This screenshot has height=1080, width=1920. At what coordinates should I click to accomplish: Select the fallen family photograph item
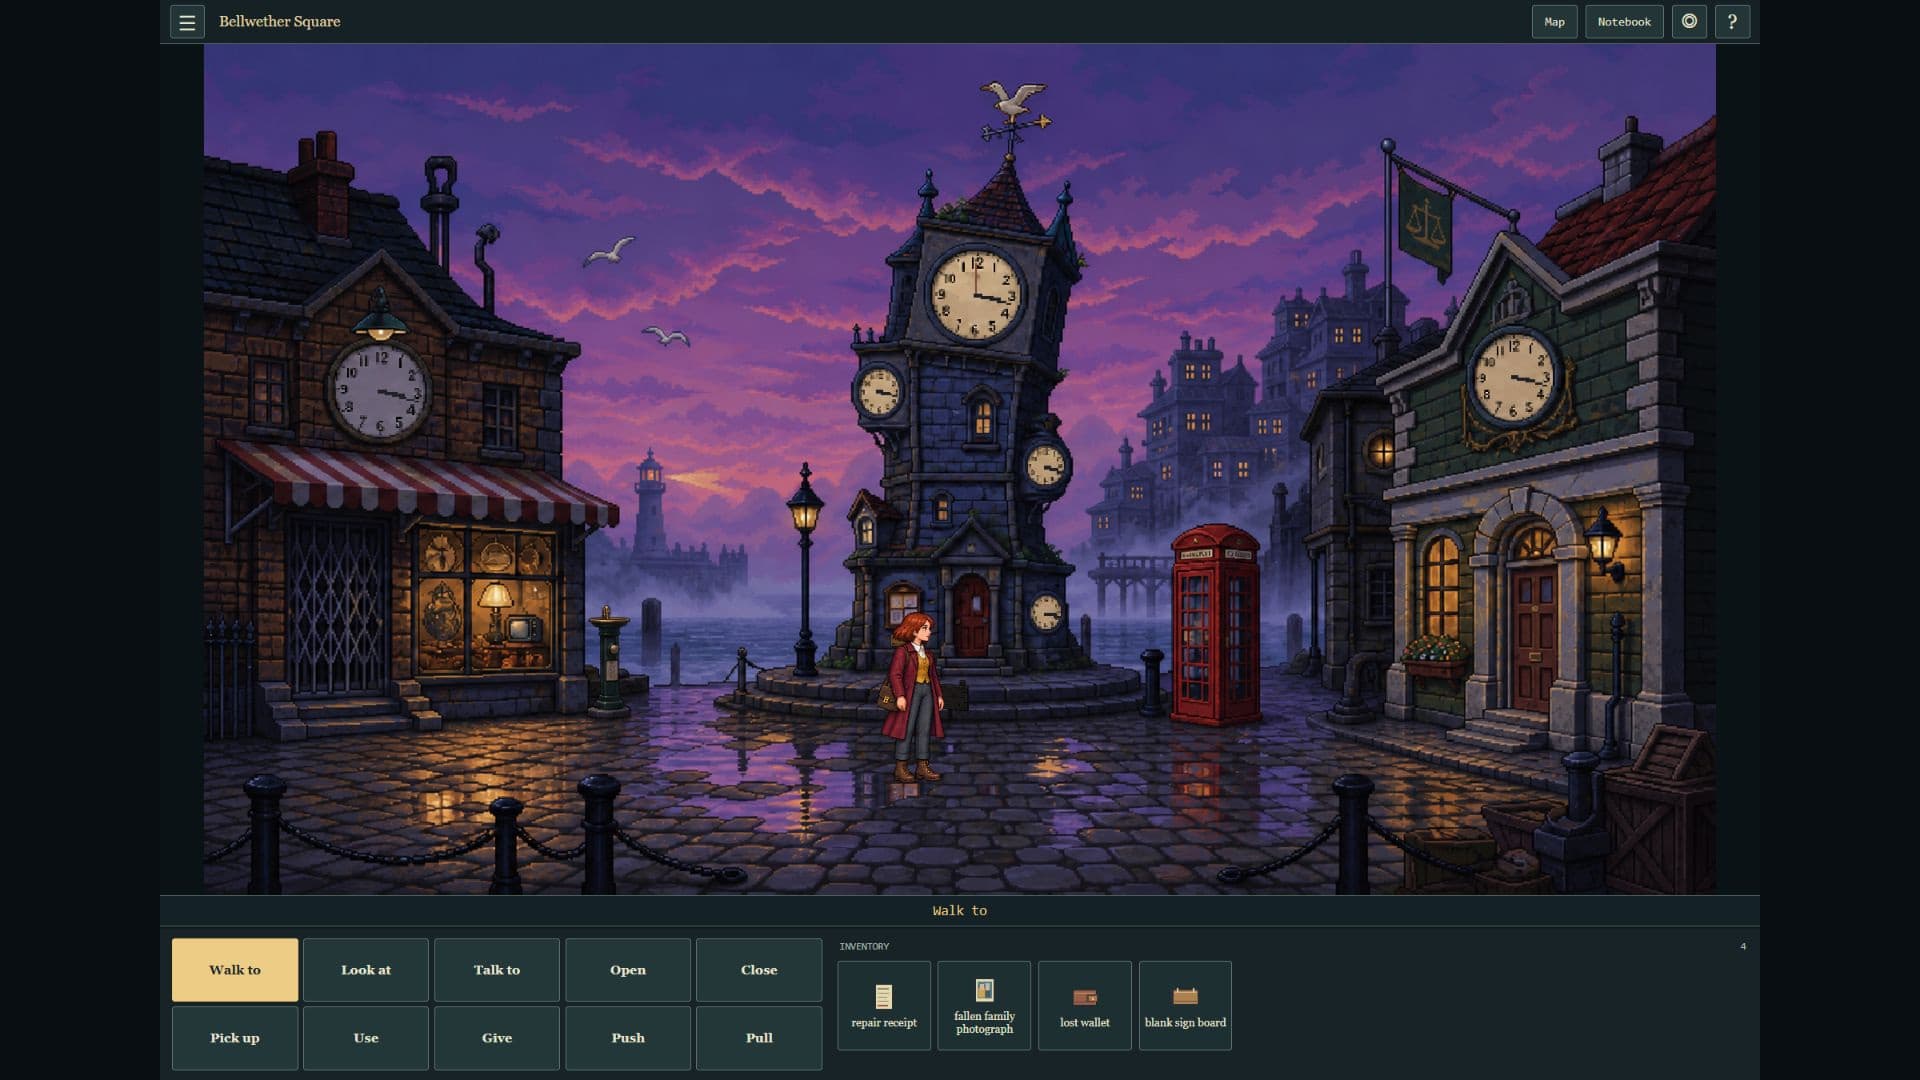[x=984, y=1006]
